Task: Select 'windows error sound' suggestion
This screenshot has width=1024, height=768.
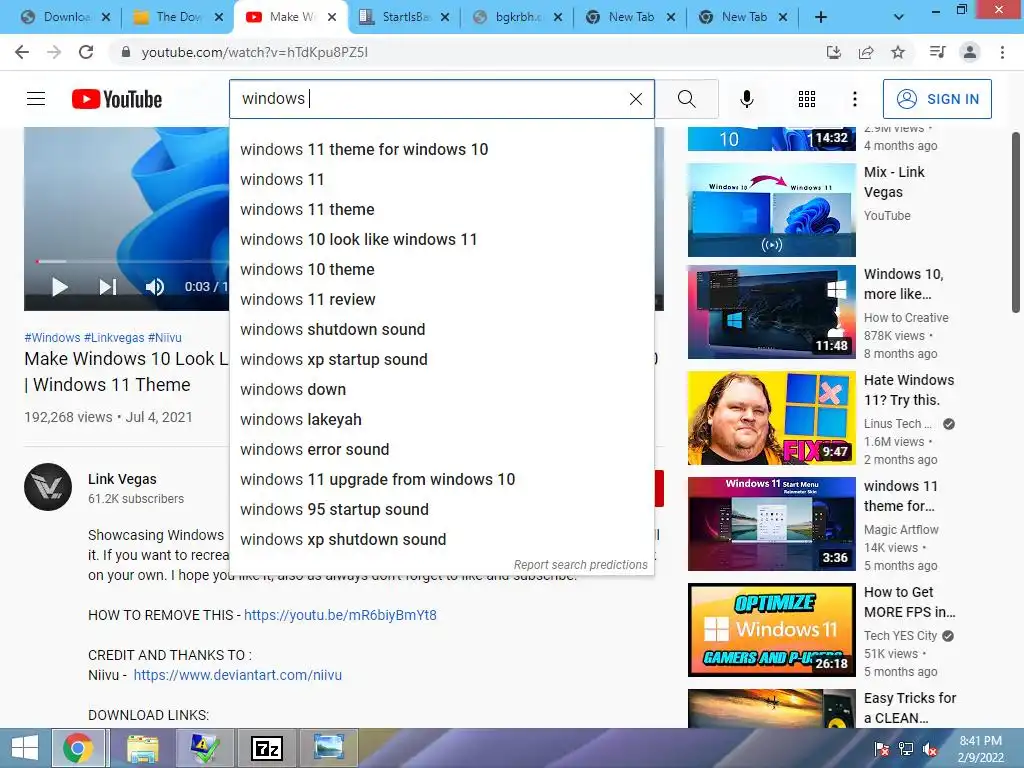Action: [x=441, y=450]
